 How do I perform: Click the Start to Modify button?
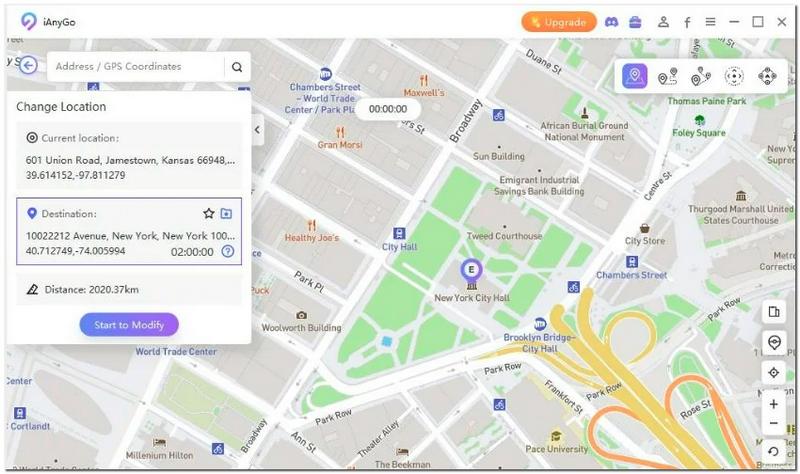click(129, 325)
